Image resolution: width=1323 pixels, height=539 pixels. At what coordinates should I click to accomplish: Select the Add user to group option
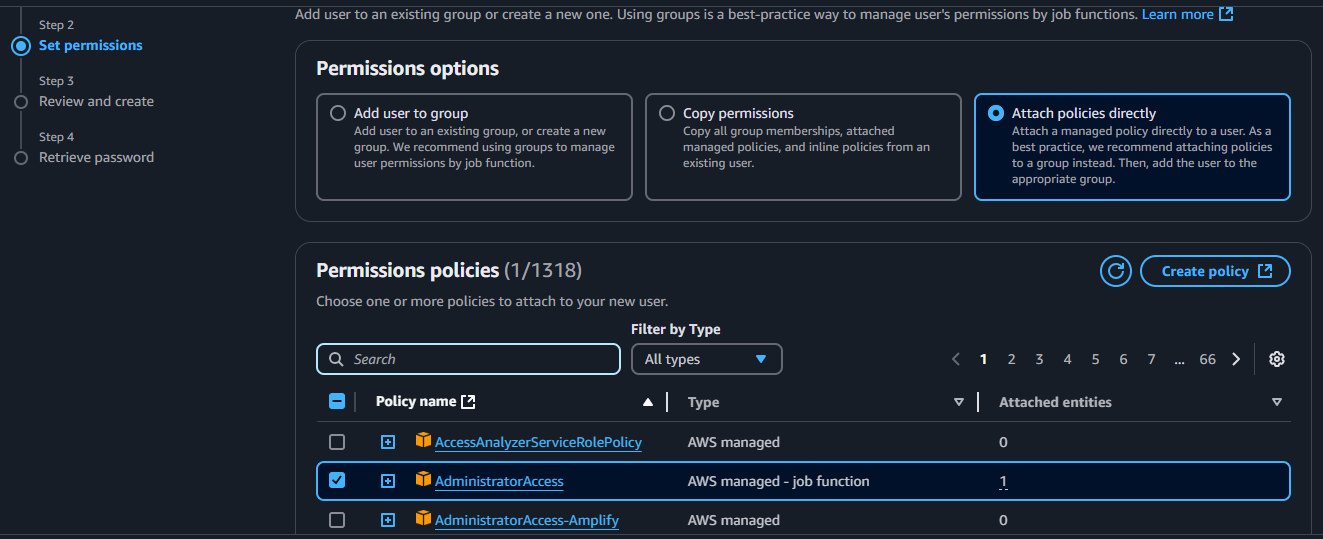[338, 114]
